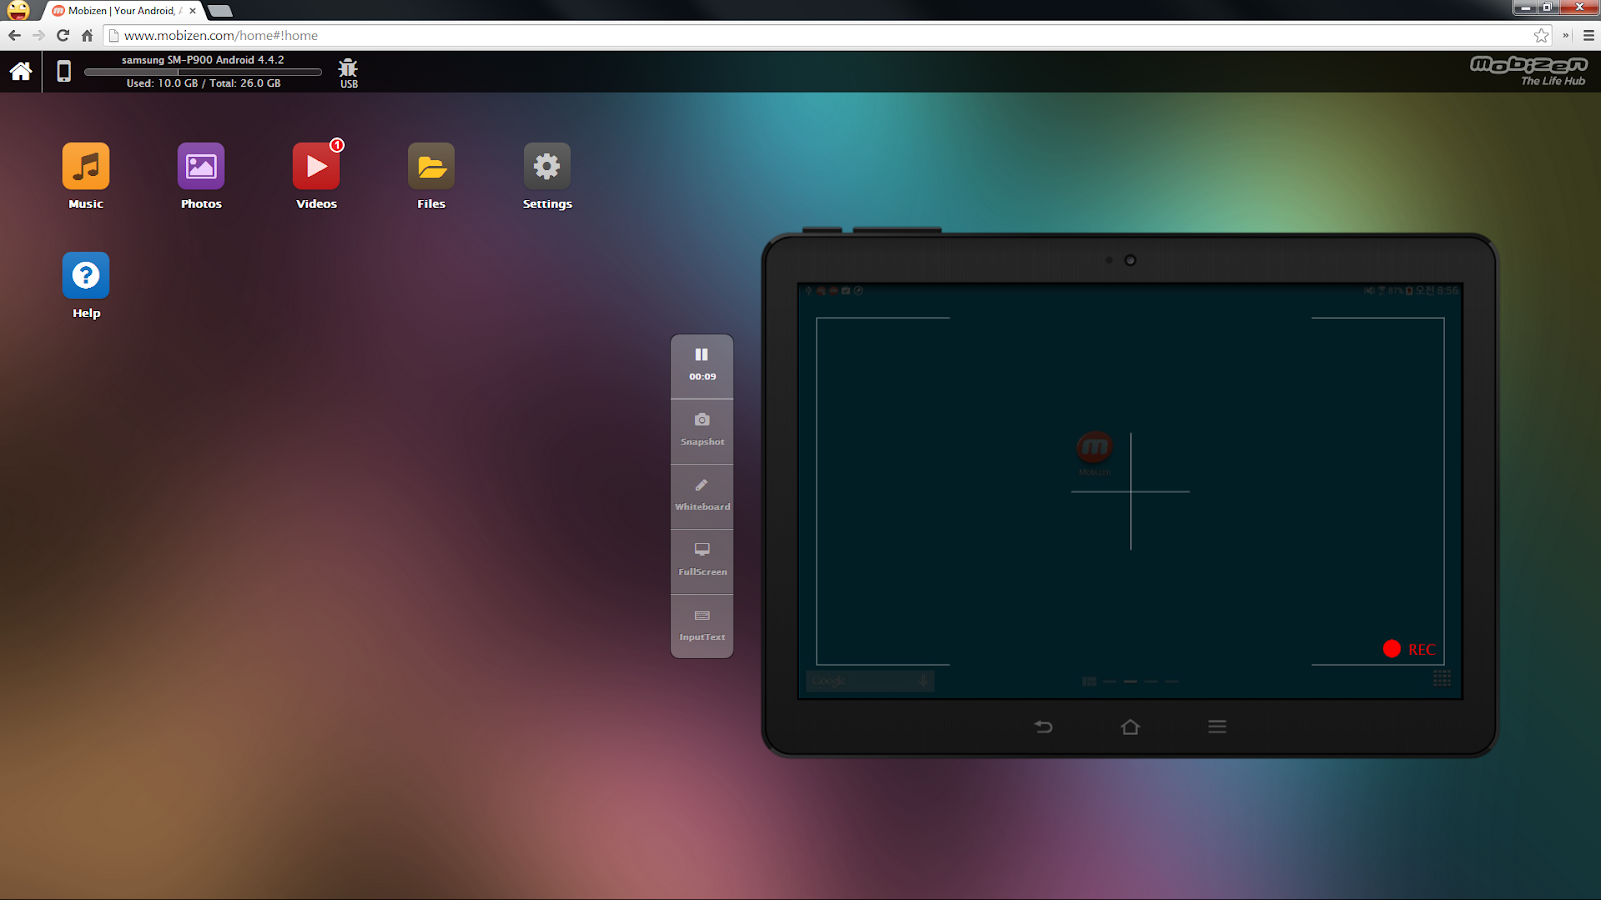Toggle FullScreen mirroring mode
This screenshot has height=900, width=1601.
click(x=701, y=558)
